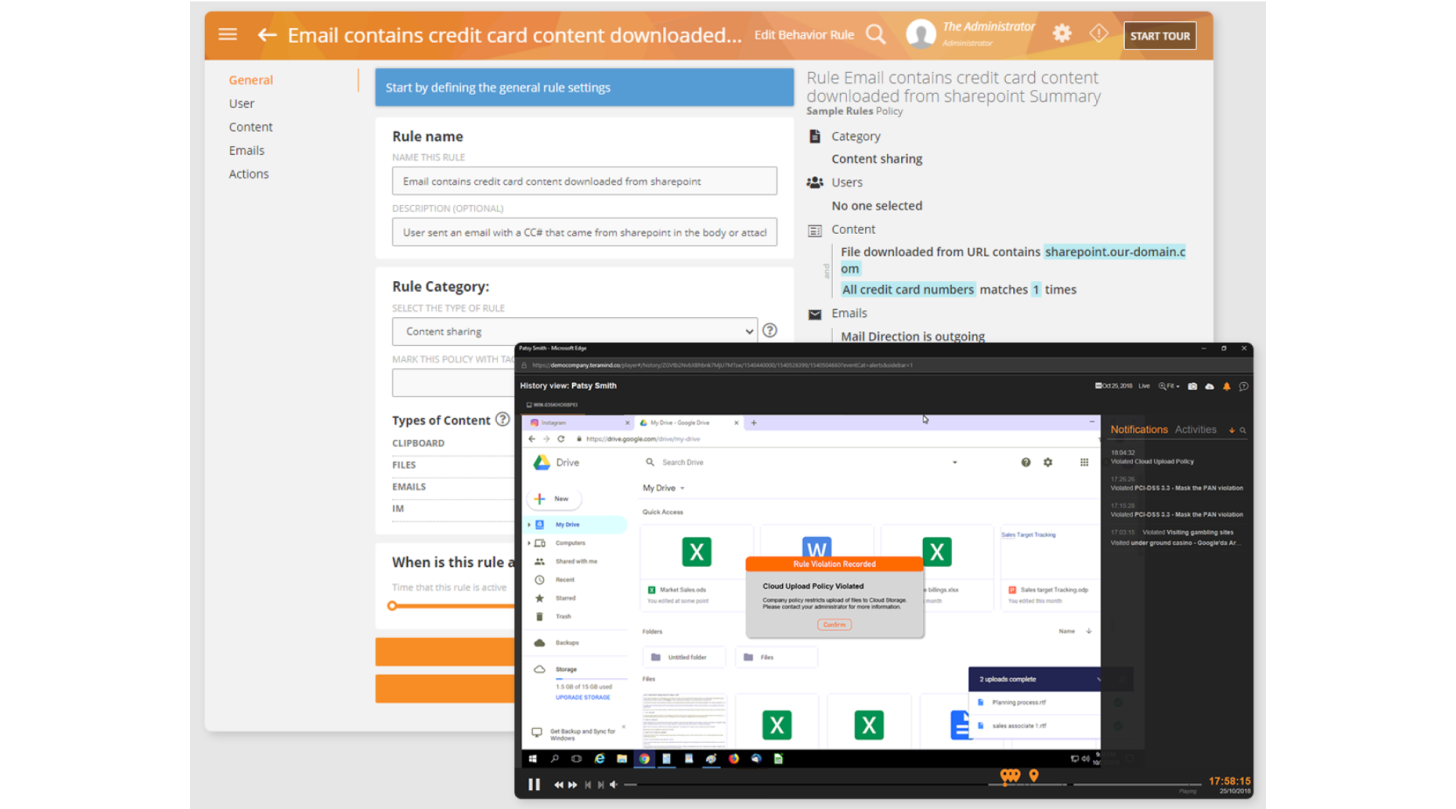Select the Notifications tab
Image resolution: width=1456 pixels, height=809 pixels.
coord(1140,429)
